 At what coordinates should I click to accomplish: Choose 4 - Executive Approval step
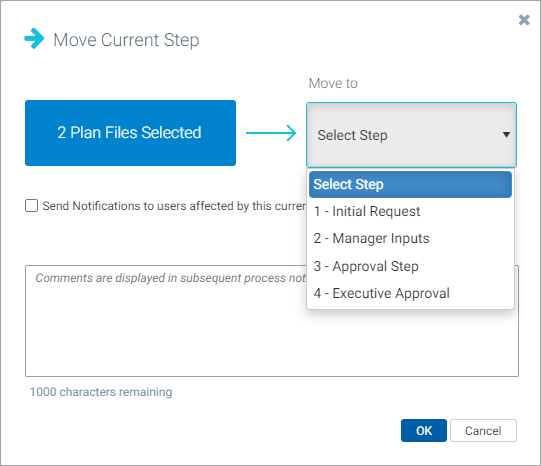coord(410,293)
